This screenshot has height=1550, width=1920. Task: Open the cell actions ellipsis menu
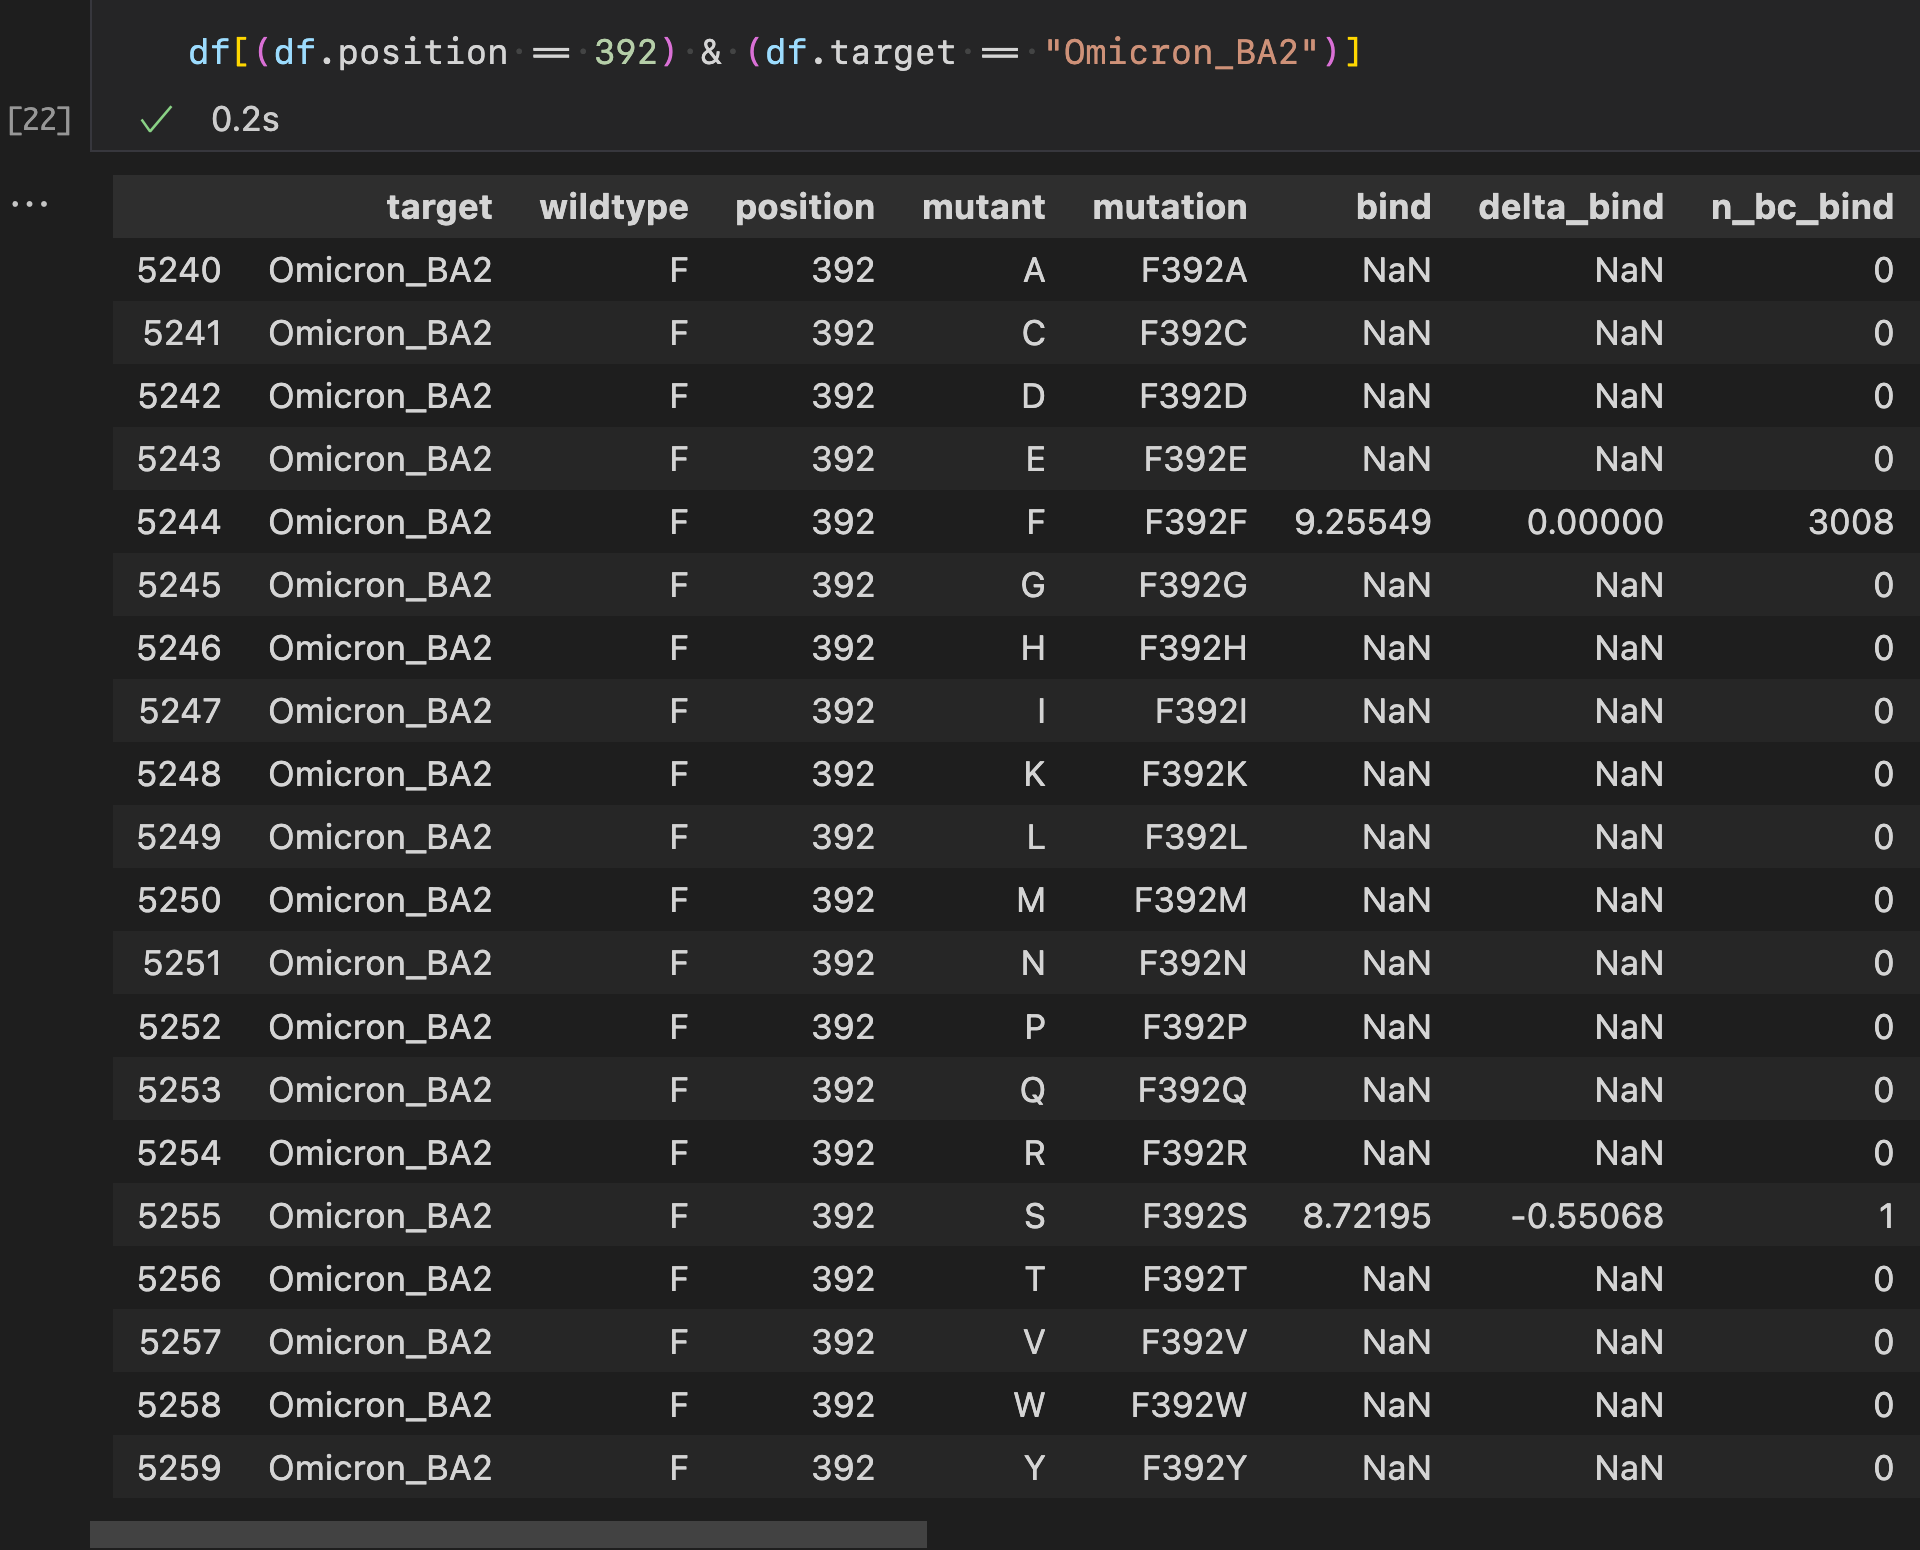30,202
